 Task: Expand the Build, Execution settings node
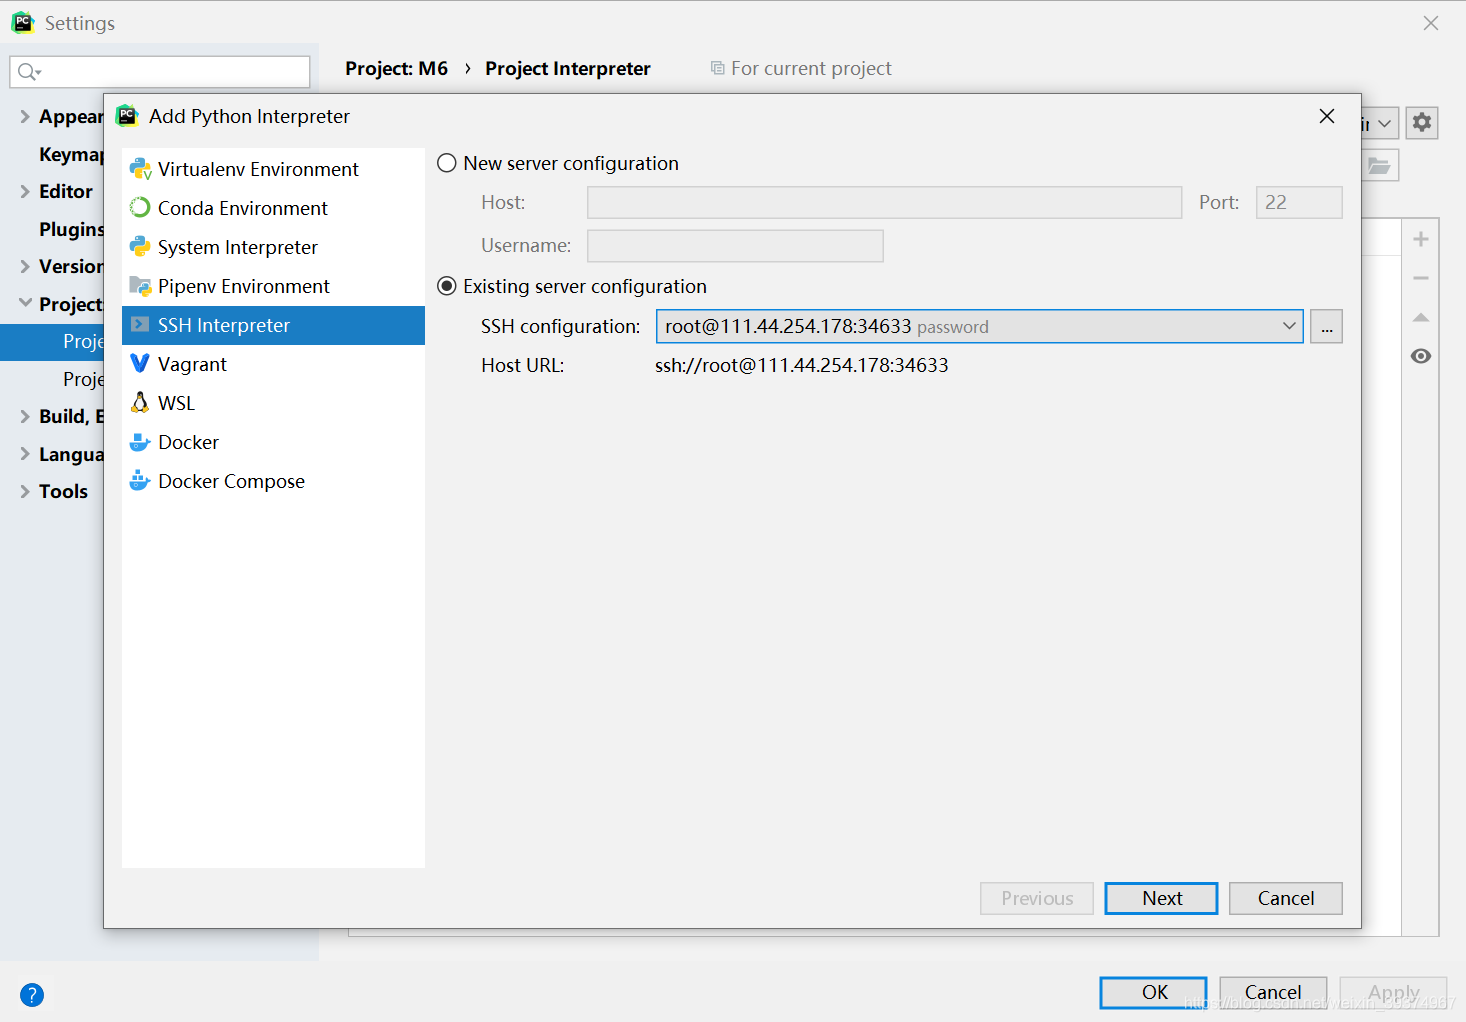(x=25, y=416)
